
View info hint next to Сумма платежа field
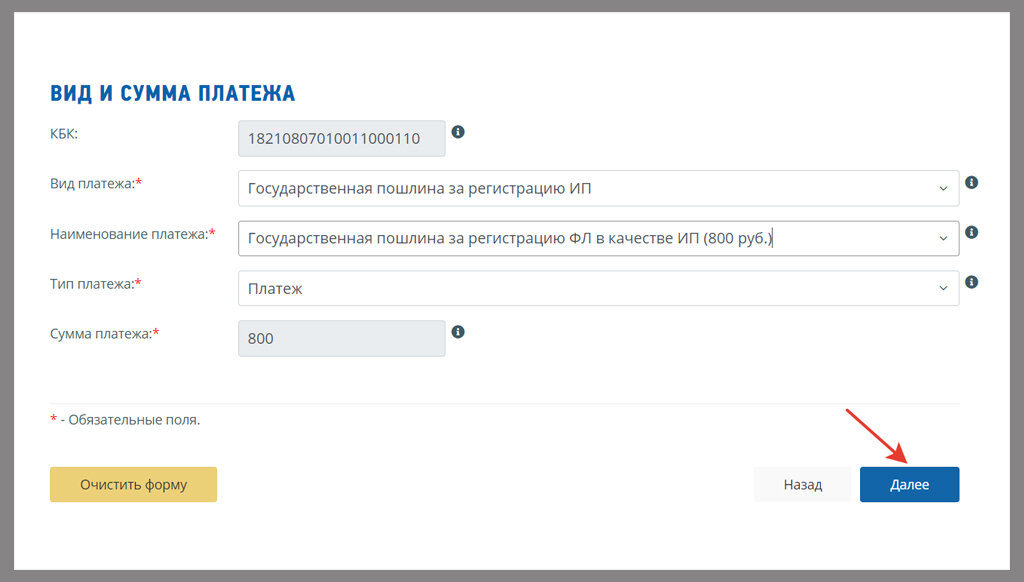(458, 332)
